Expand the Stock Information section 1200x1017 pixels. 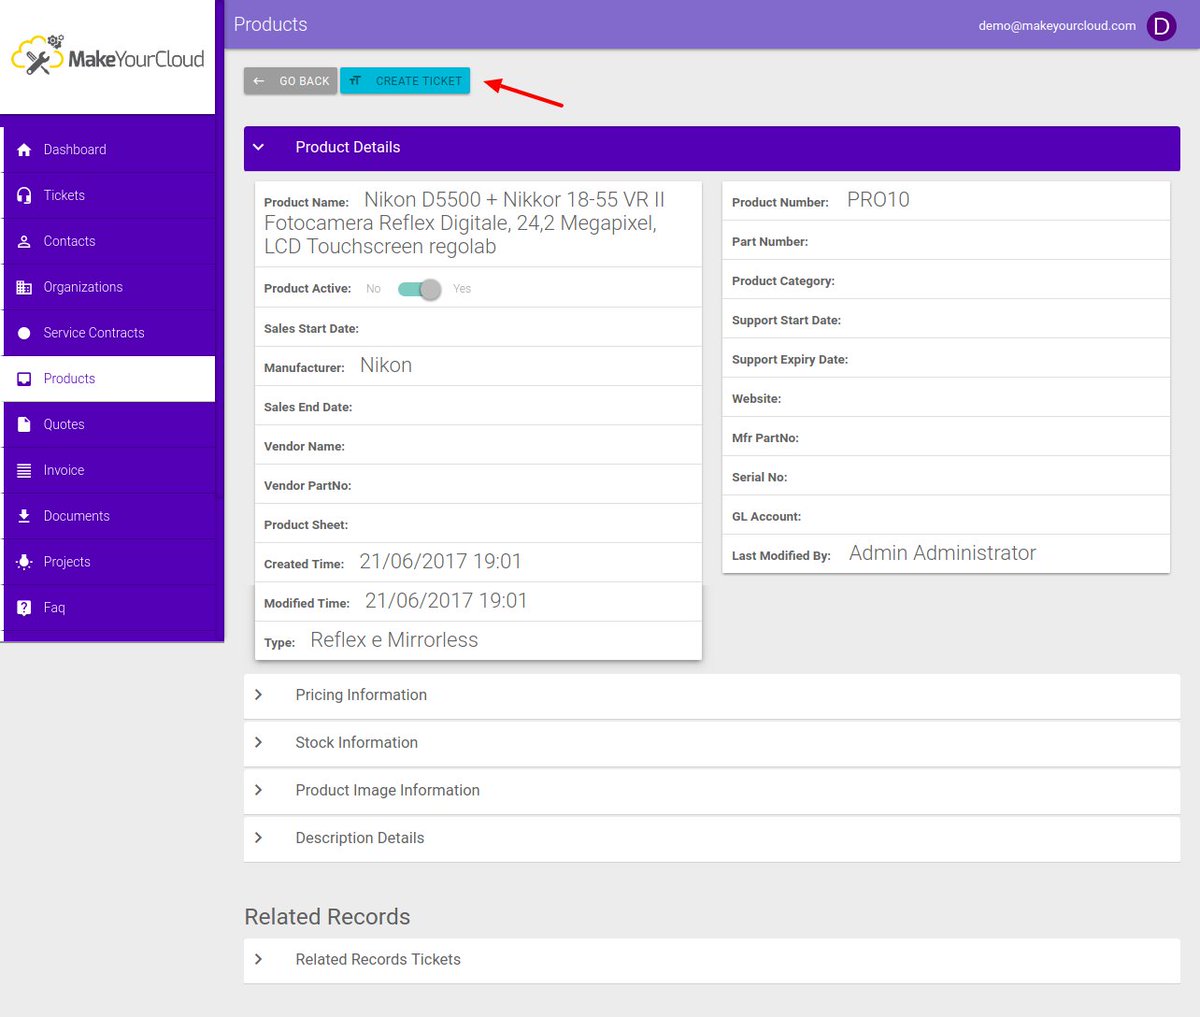tap(712, 743)
